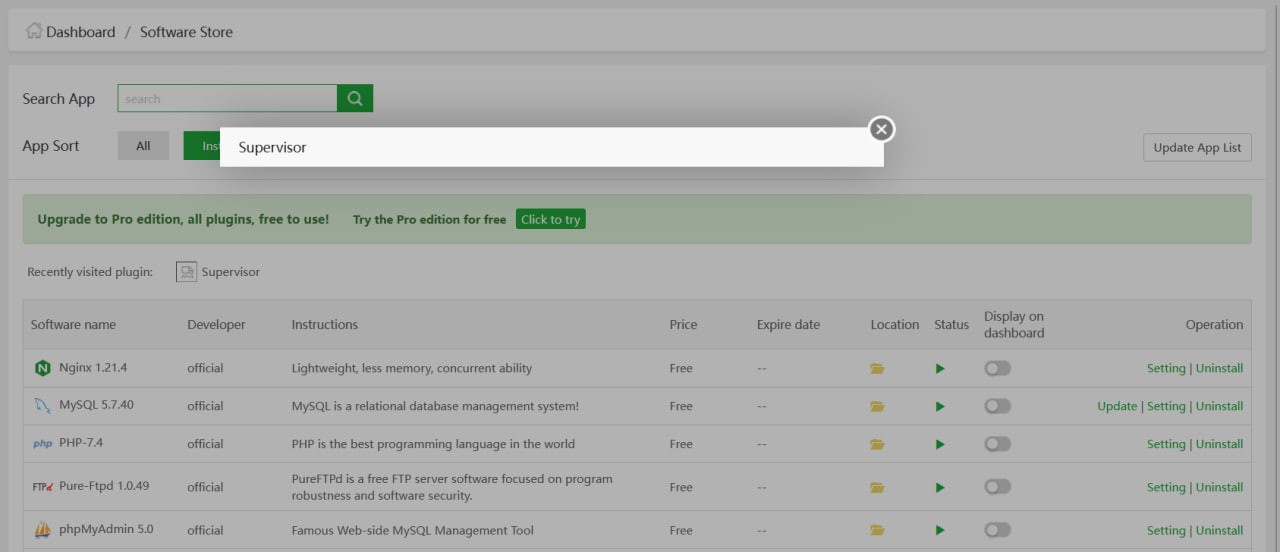Click the search magnifier button
The height and width of the screenshot is (552, 1280).
click(355, 98)
